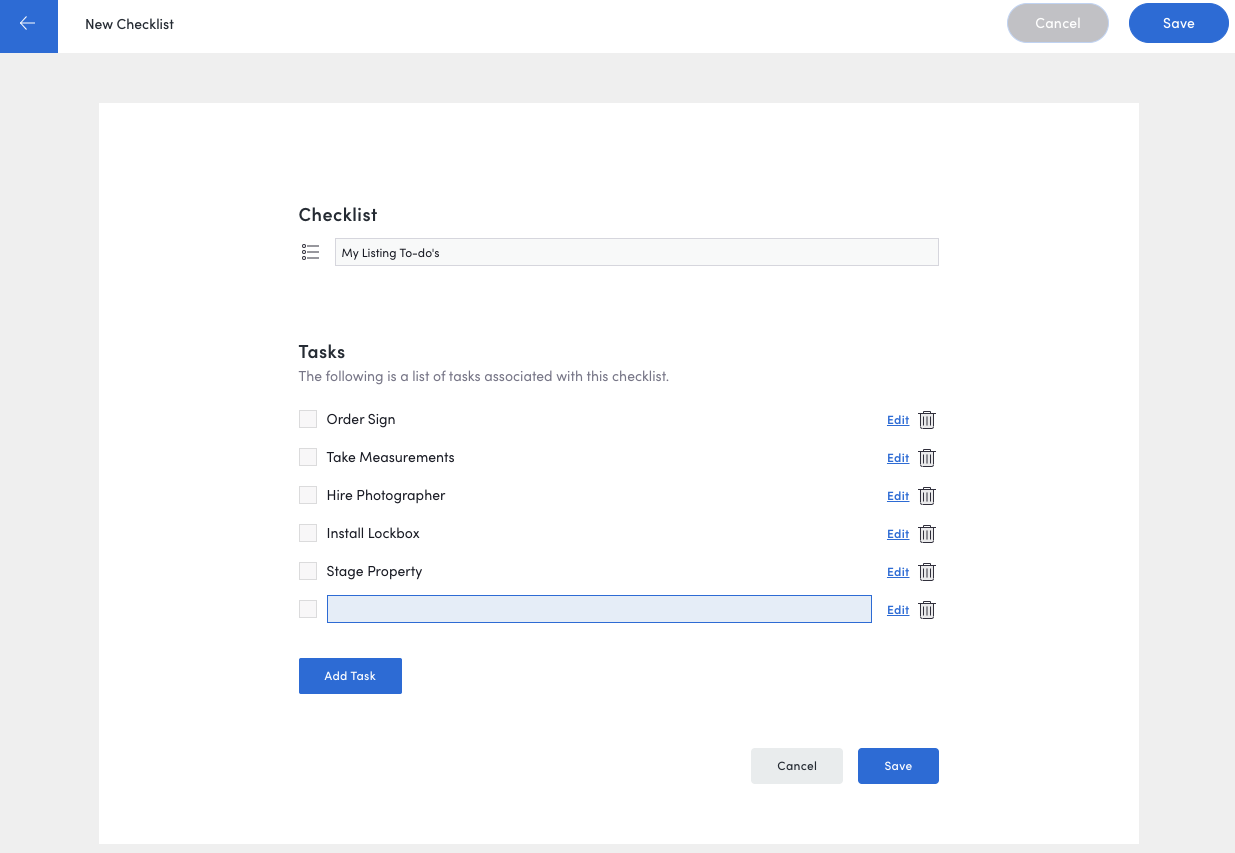Check the empty task's checkbox
1235x853 pixels.
308,609
